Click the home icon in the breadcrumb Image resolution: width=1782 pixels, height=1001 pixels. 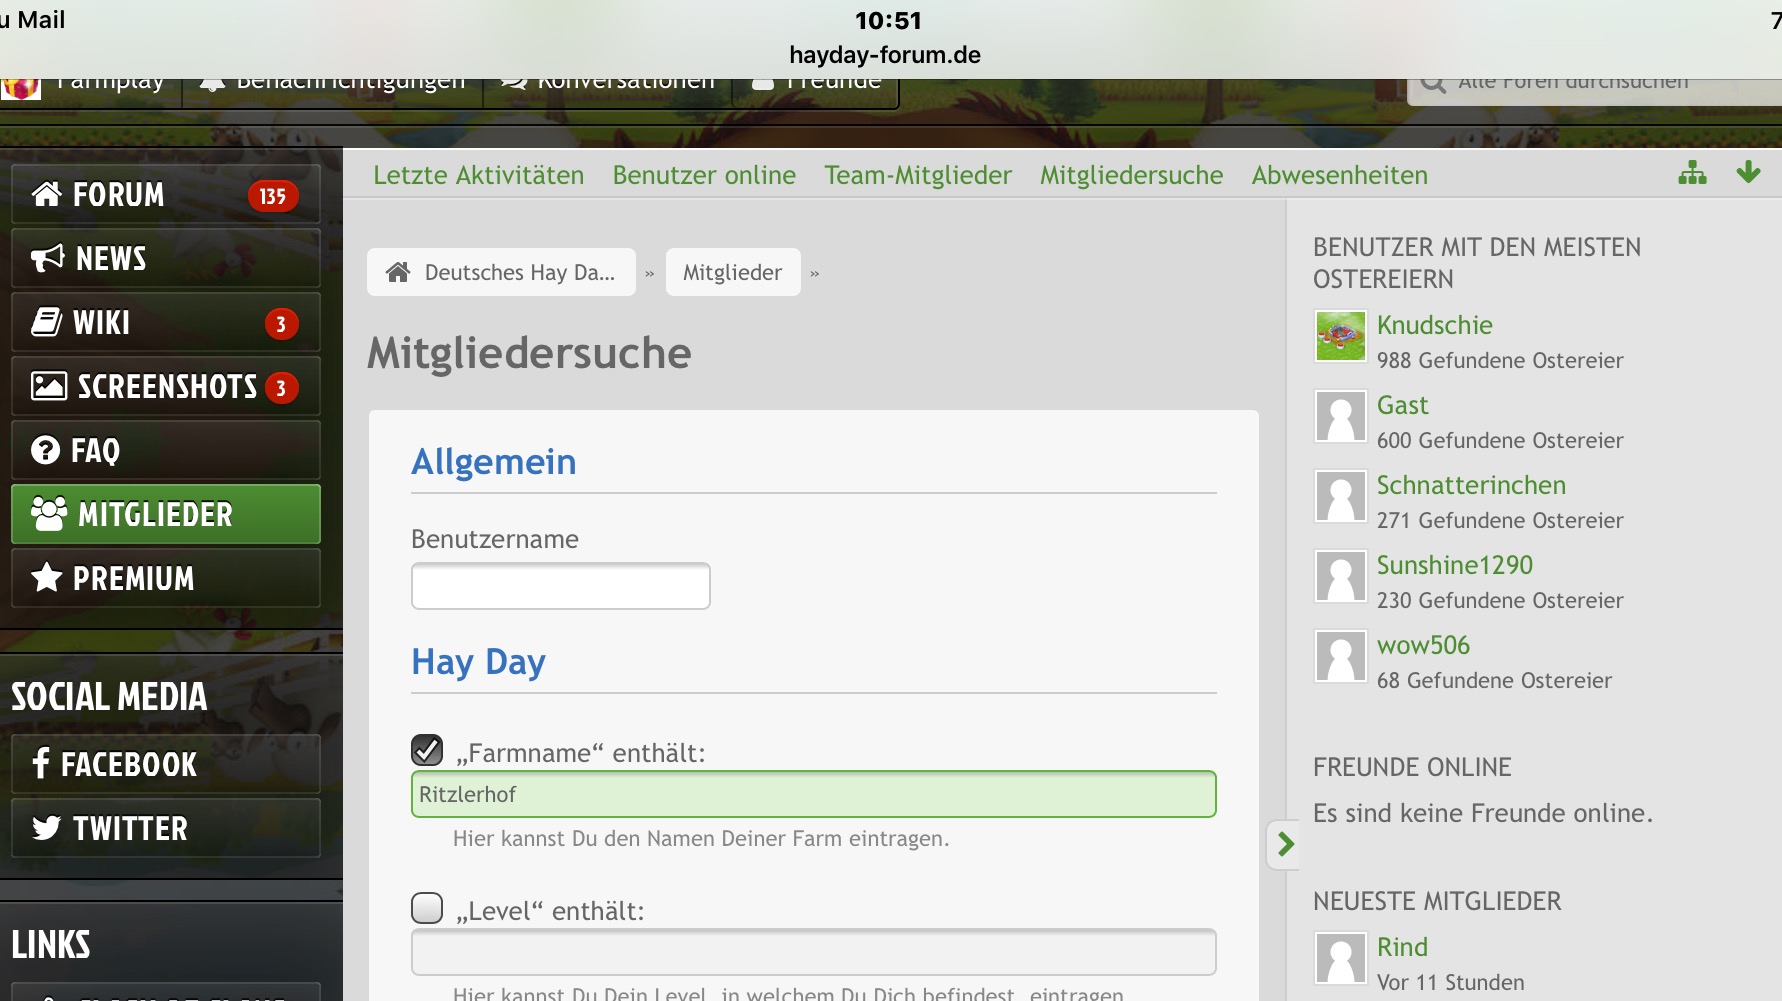pos(398,272)
